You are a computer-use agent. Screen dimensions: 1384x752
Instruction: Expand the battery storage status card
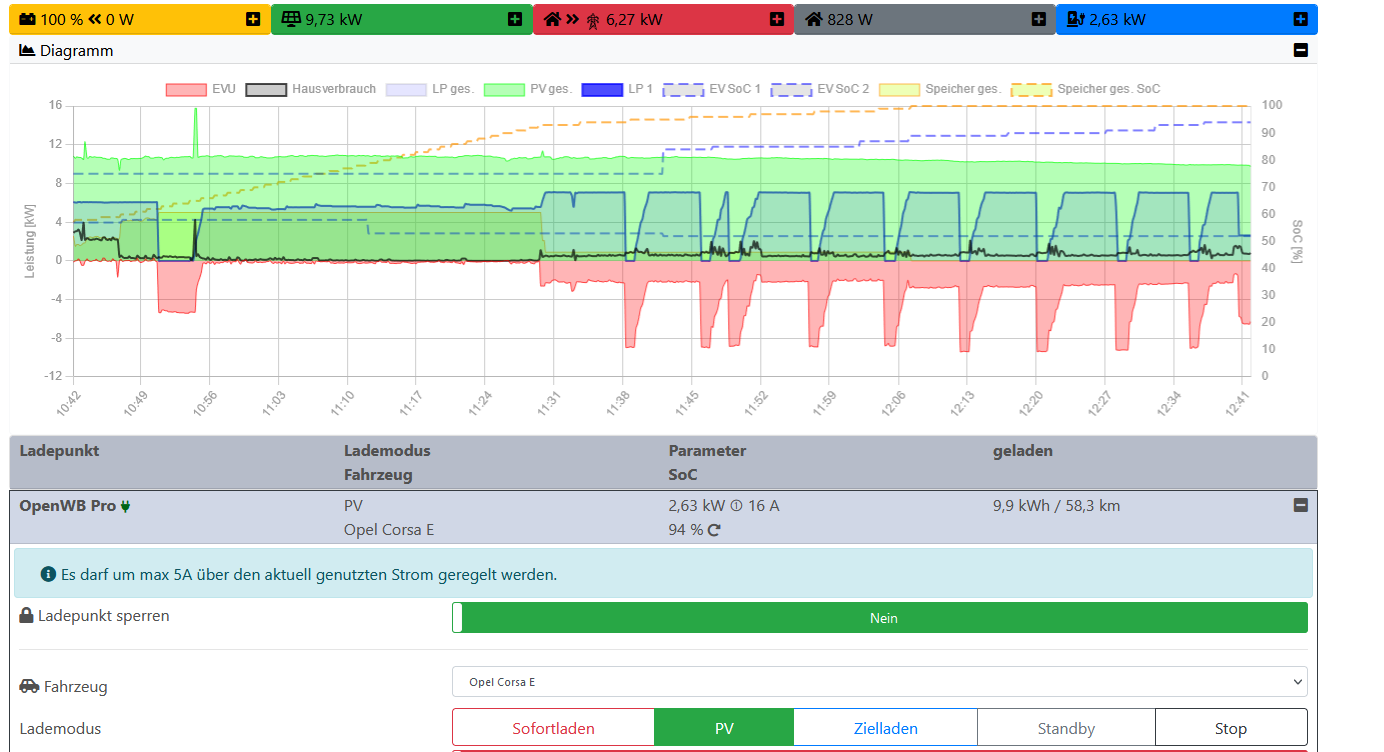tap(253, 19)
